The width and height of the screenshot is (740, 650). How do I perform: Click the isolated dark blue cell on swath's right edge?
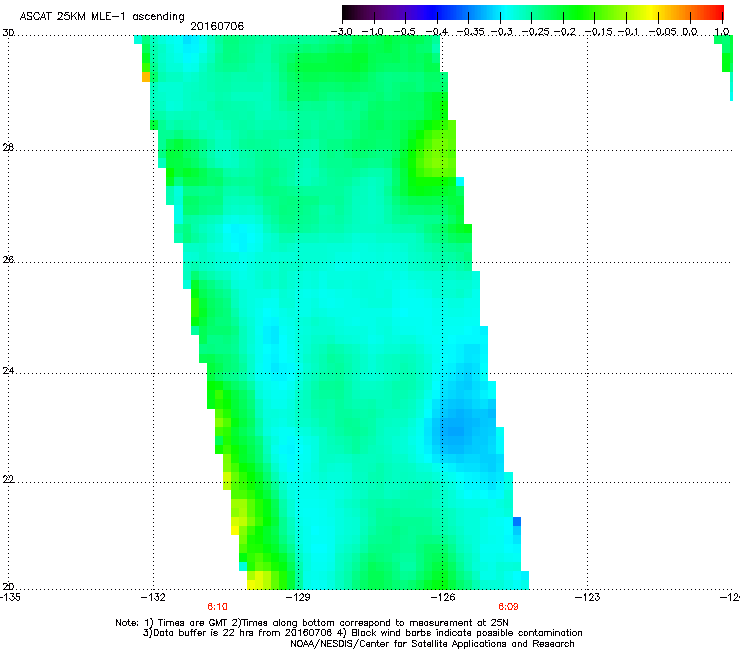point(517,522)
